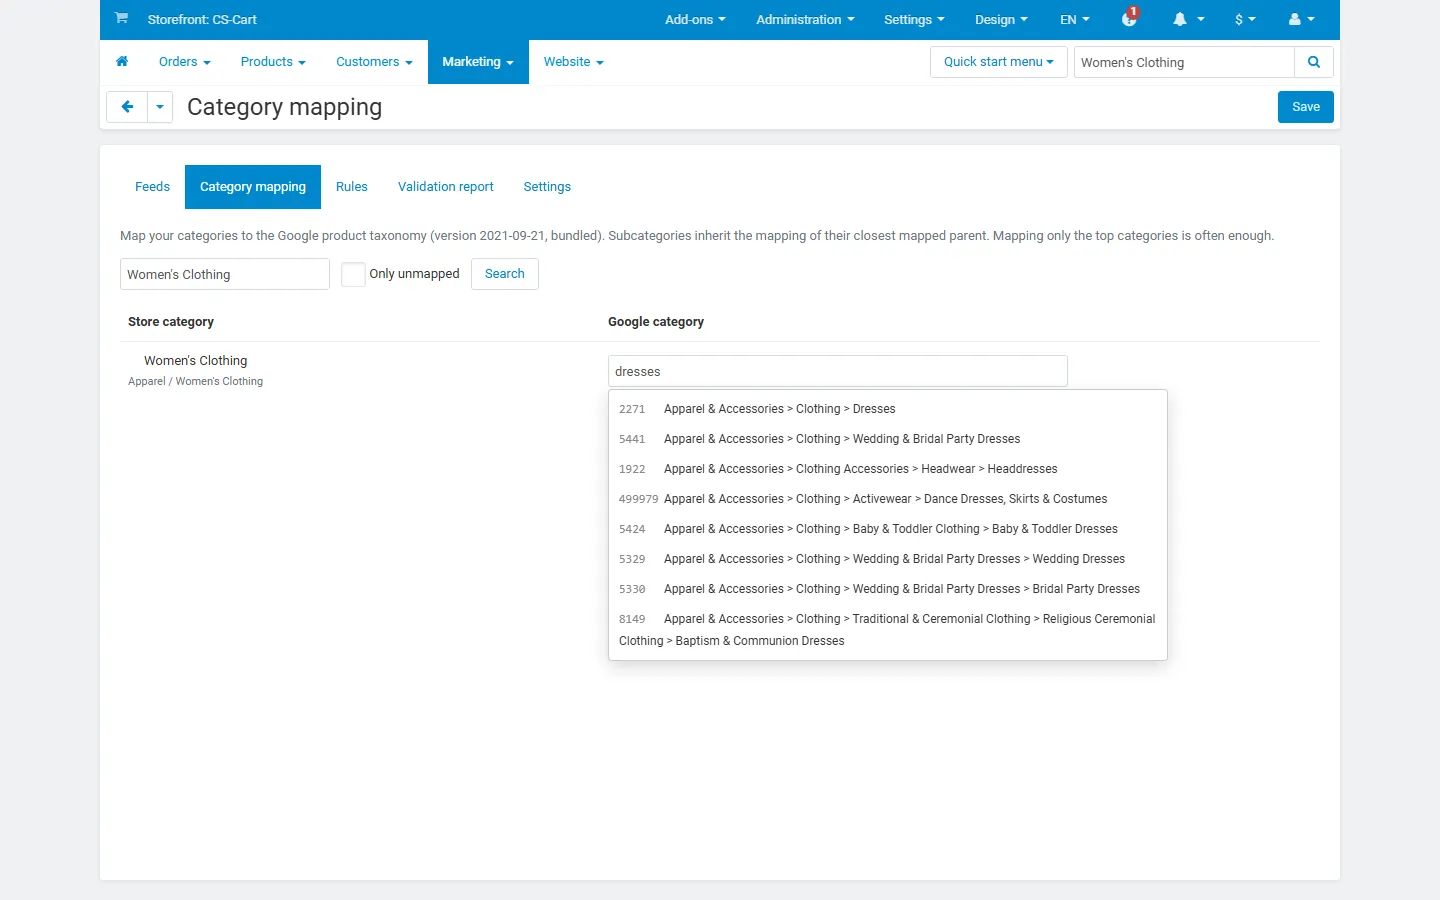Run search with the magnifier icon
This screenshot has width=1440, height=900.
[x=1314, y=62]
